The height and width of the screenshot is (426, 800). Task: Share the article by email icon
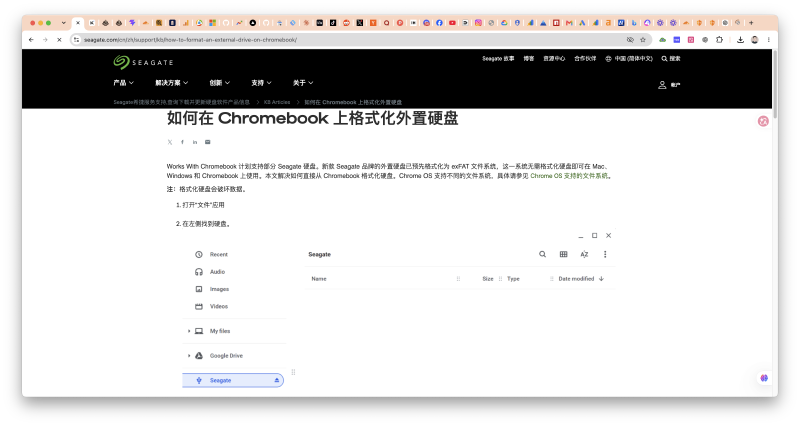click(208, 142)
